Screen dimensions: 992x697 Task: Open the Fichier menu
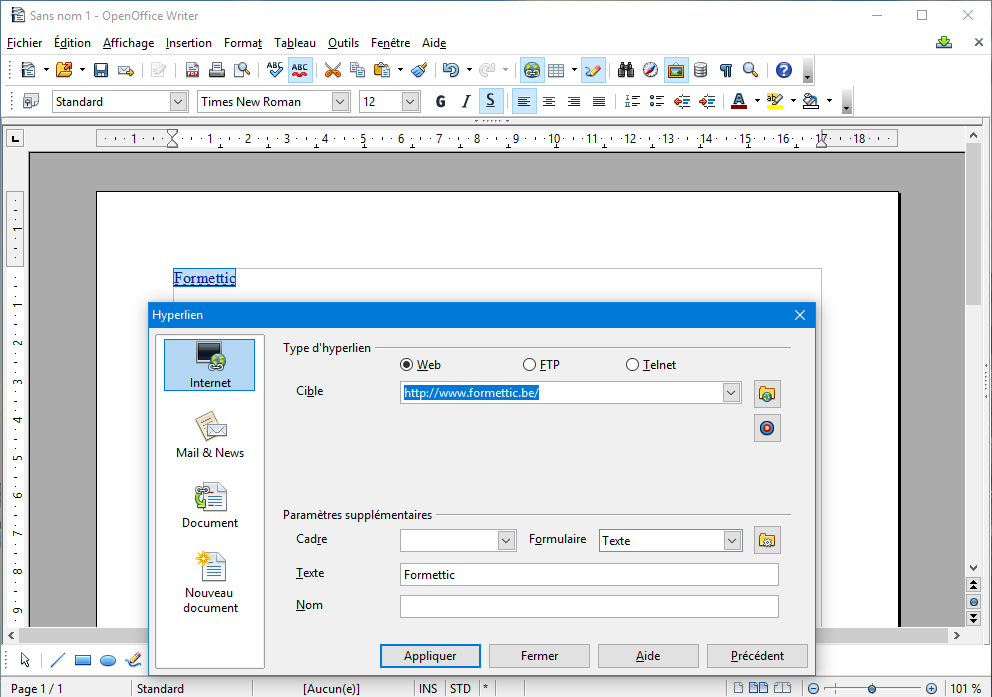point(25,43)
